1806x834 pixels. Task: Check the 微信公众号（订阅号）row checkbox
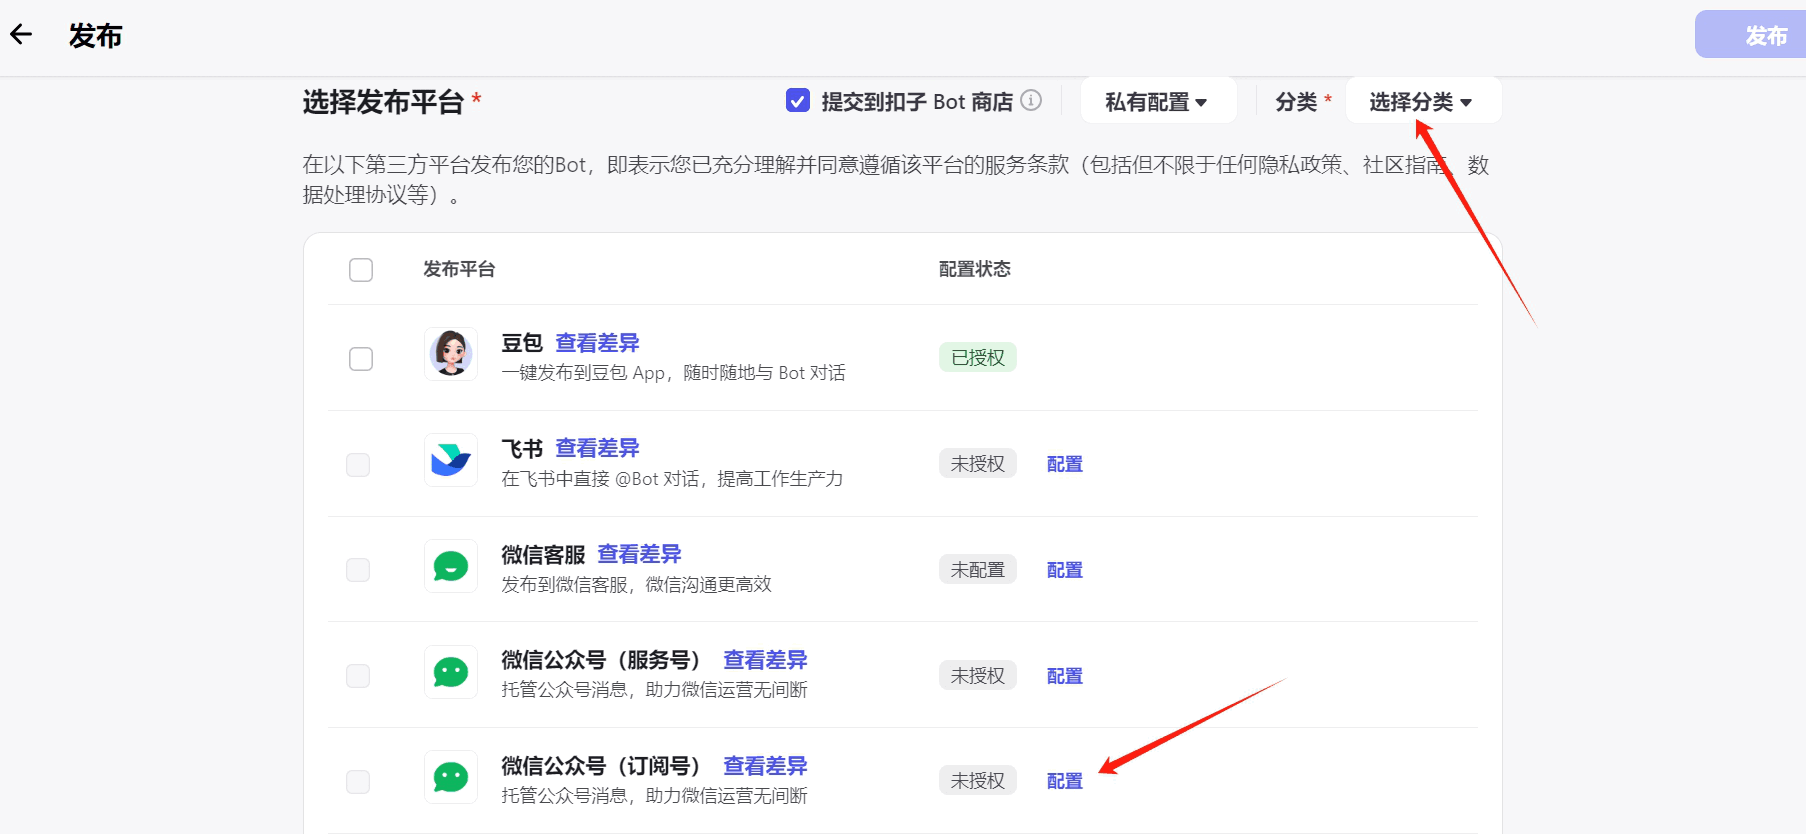(358, 782)
